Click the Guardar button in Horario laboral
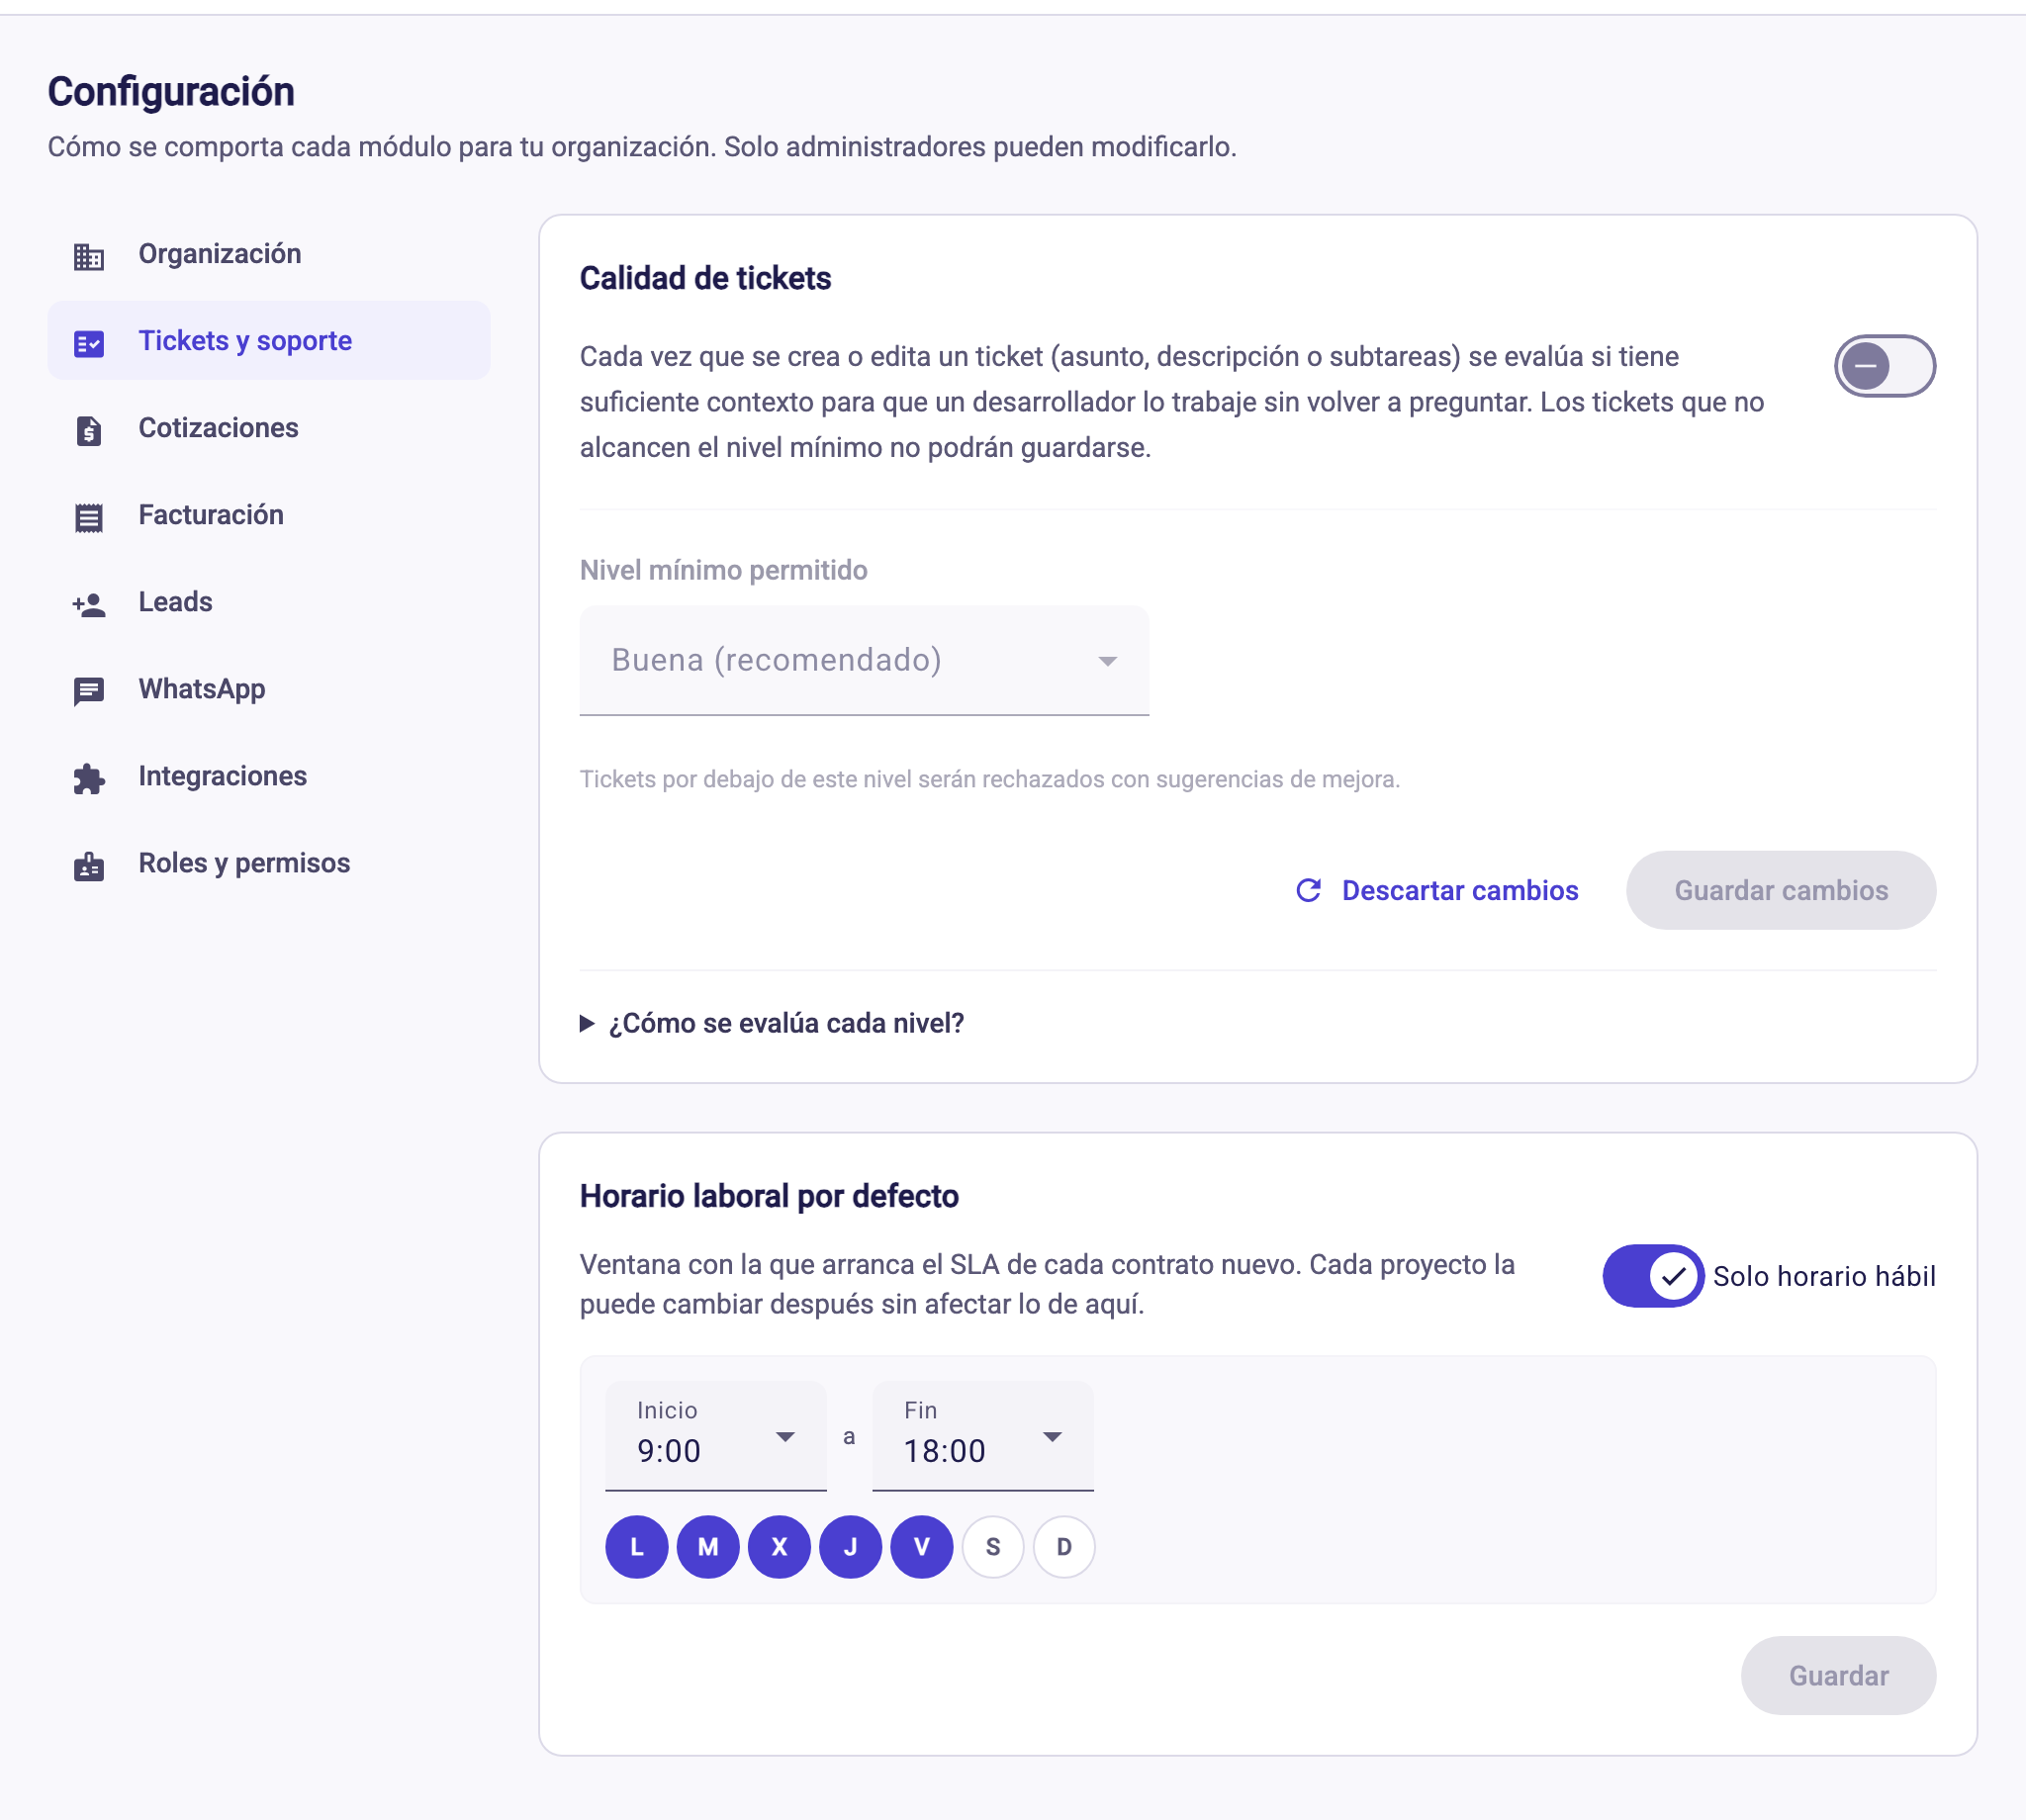The width and height of the screenshot is (2026, 1820). click(x=1838, y=1675)
